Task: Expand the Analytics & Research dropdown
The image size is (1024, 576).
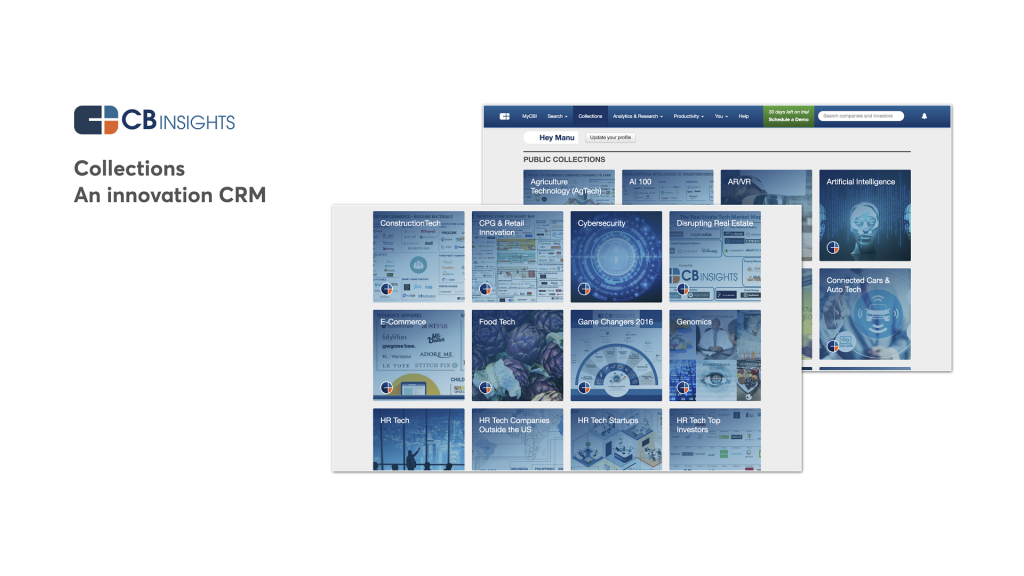Action: 637,116
